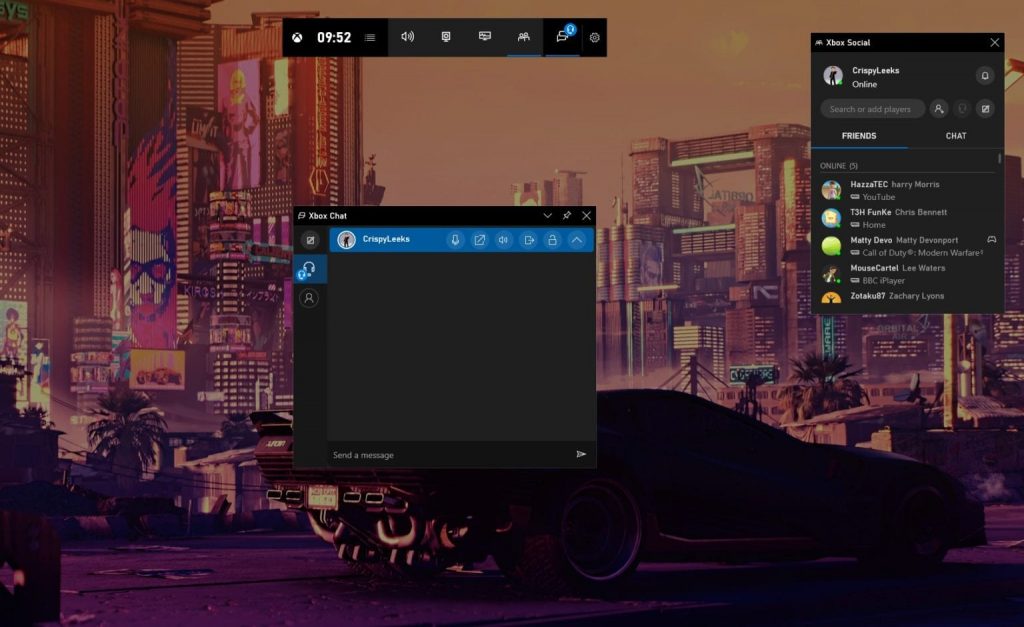Open the Capture widget on Game Bar

[x=446, y=37]
